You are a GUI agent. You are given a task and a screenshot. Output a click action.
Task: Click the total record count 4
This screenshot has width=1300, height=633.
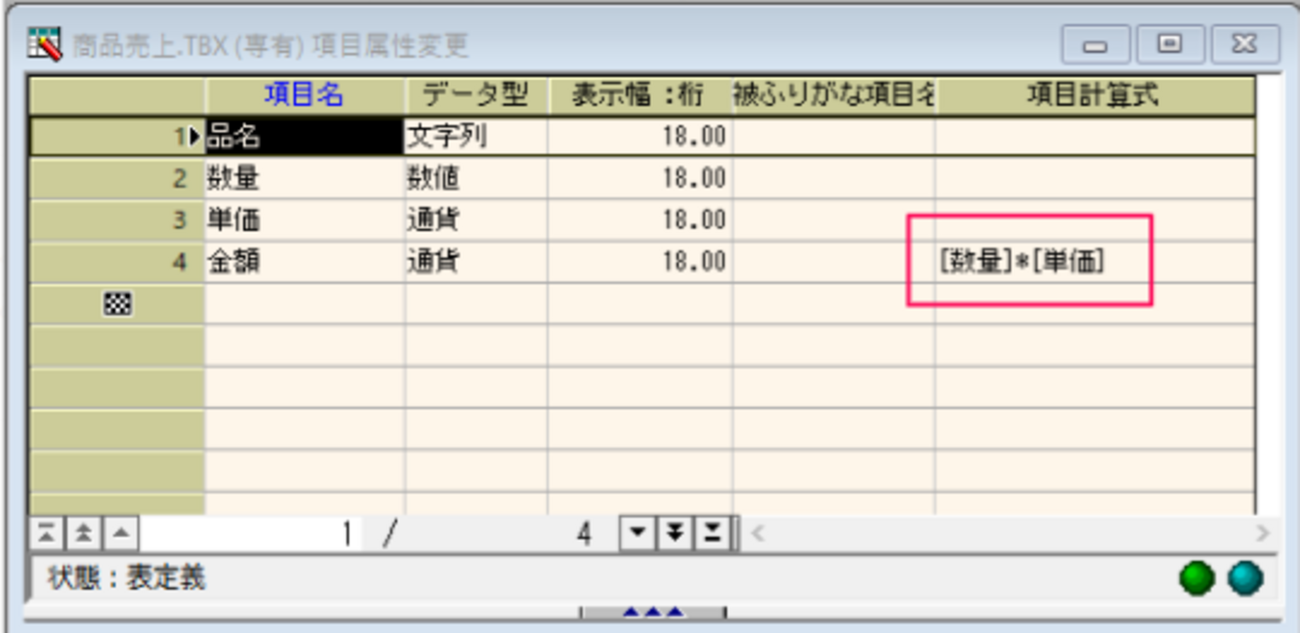point(583,534)
